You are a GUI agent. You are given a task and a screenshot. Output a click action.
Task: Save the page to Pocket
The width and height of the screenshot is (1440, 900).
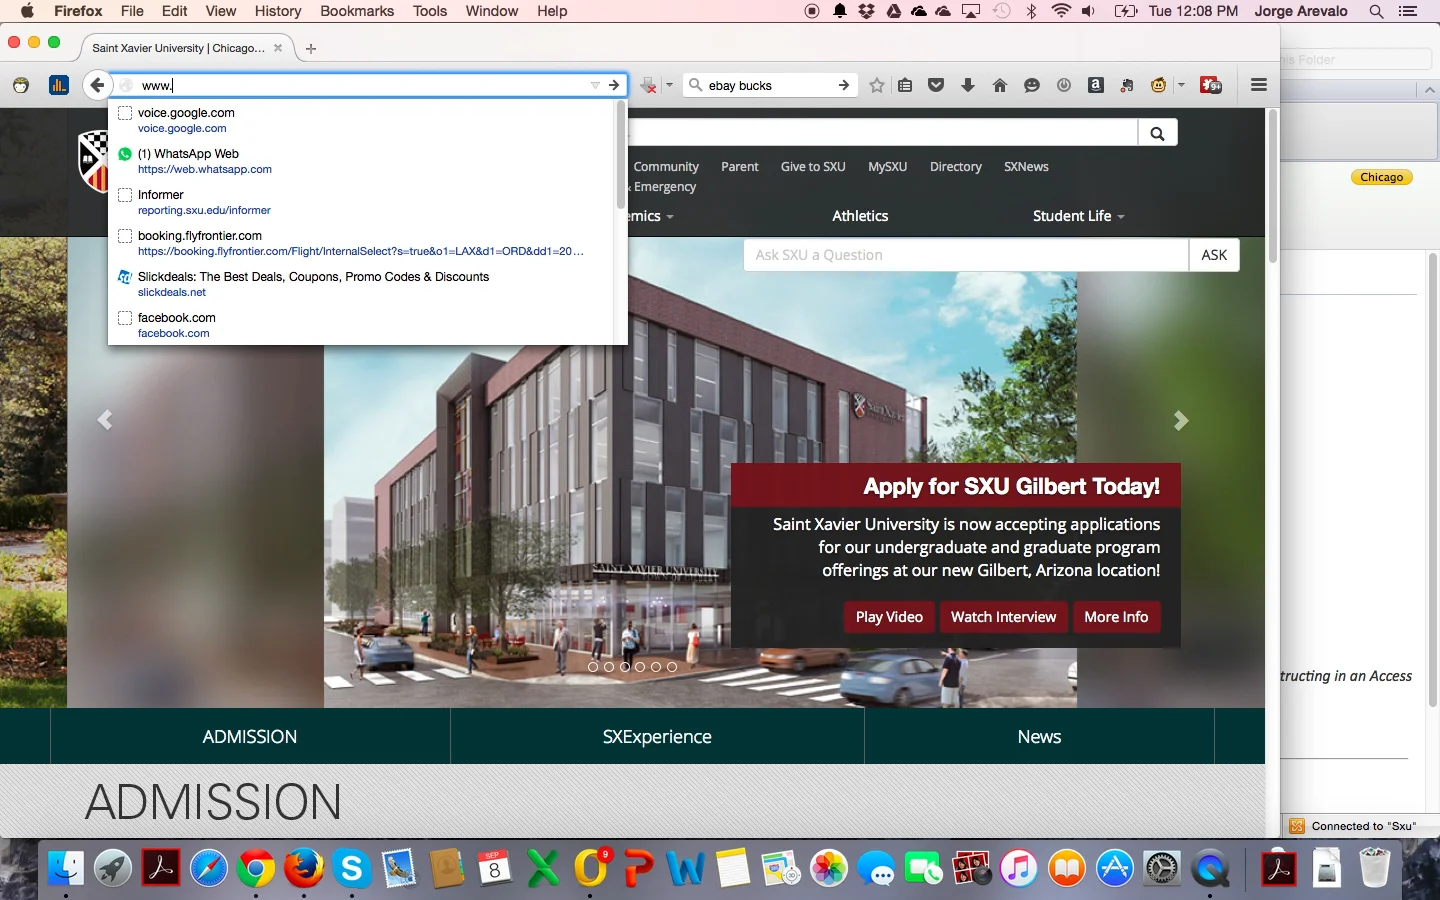coord(936,85)
